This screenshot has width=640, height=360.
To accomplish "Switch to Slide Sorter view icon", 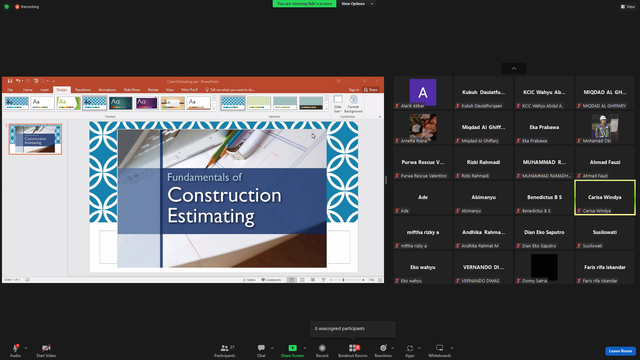I will [x=302, y=280].
